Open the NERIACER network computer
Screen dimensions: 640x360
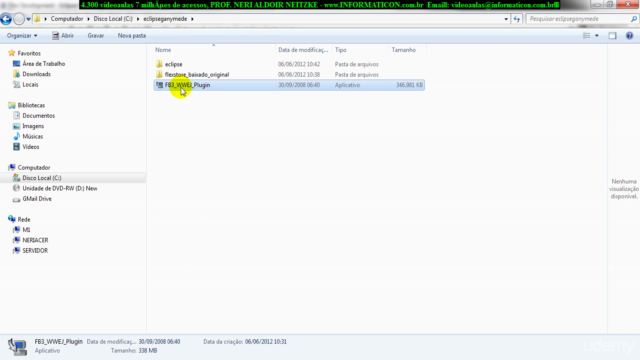(x=35, y=240)
